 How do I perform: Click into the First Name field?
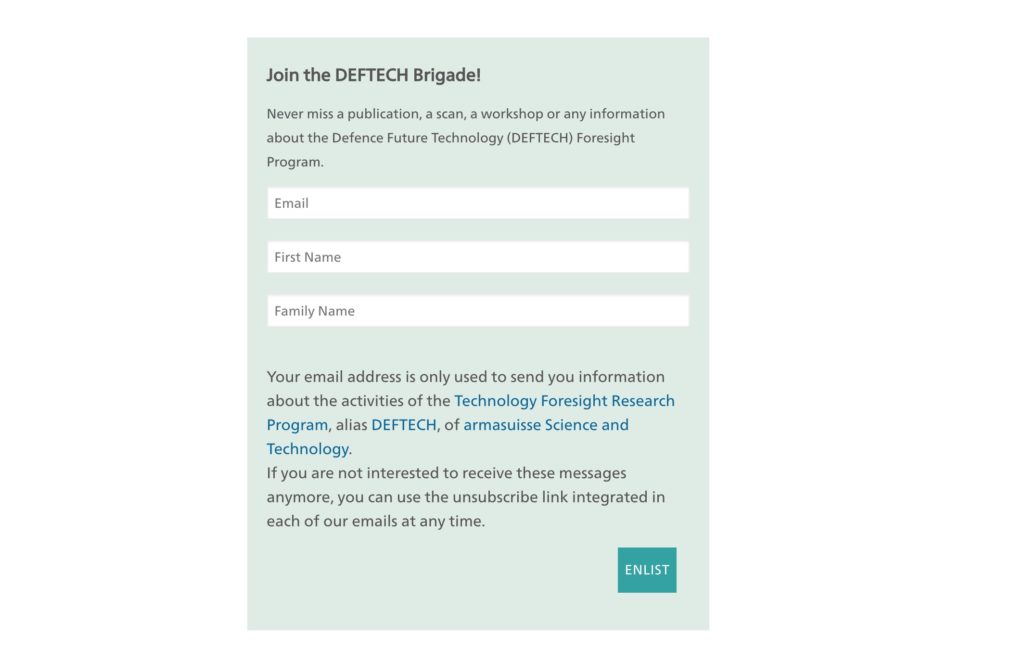pyautogui.click(x=477, y=257)
